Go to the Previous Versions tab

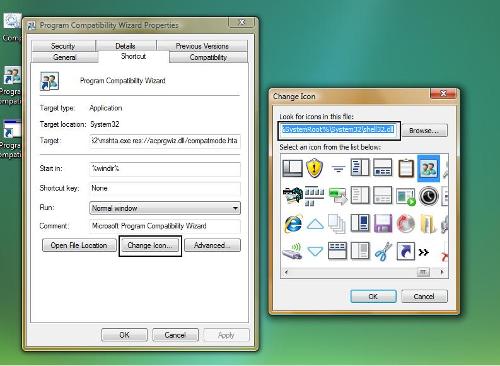(x=202, y=46)
